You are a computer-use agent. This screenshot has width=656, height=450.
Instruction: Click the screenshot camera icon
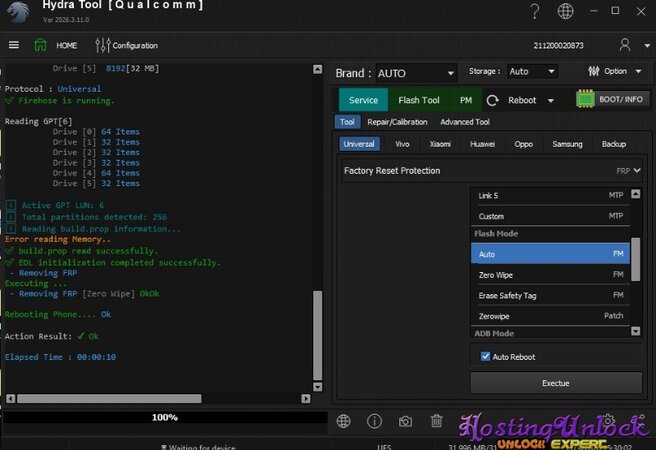[x=405, y=422]
